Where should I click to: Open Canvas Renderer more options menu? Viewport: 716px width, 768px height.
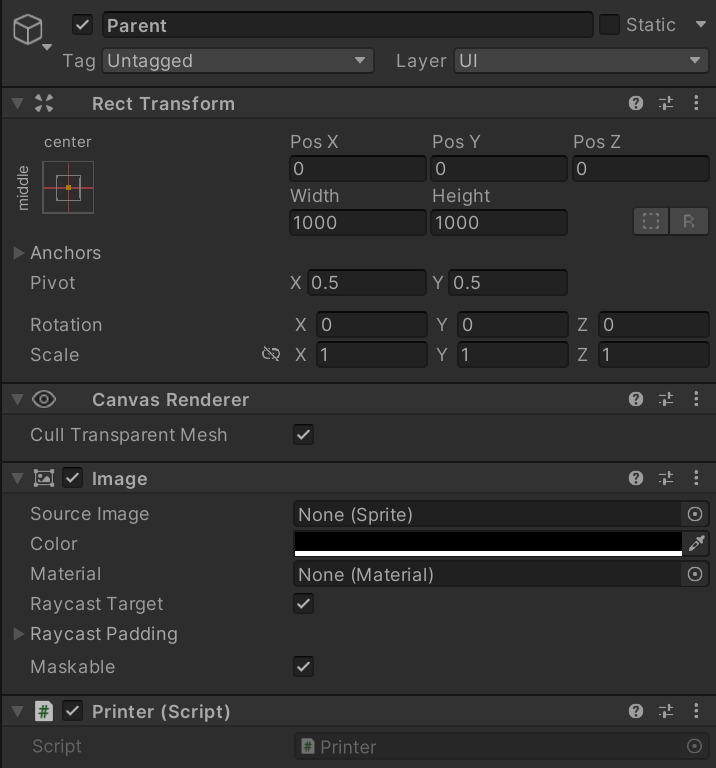click(x=696, y=399)
